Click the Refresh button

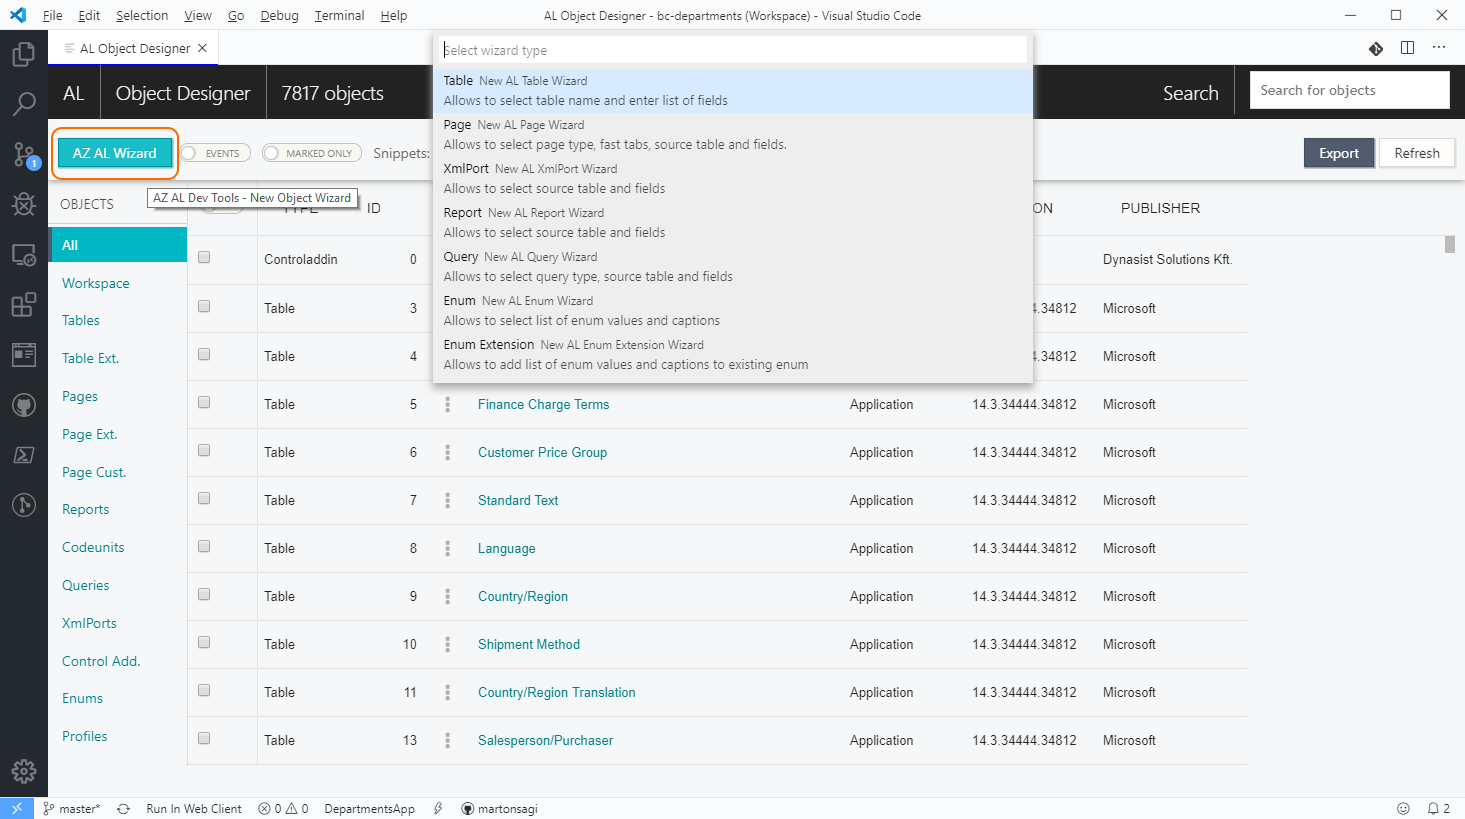coord(1417,153)
